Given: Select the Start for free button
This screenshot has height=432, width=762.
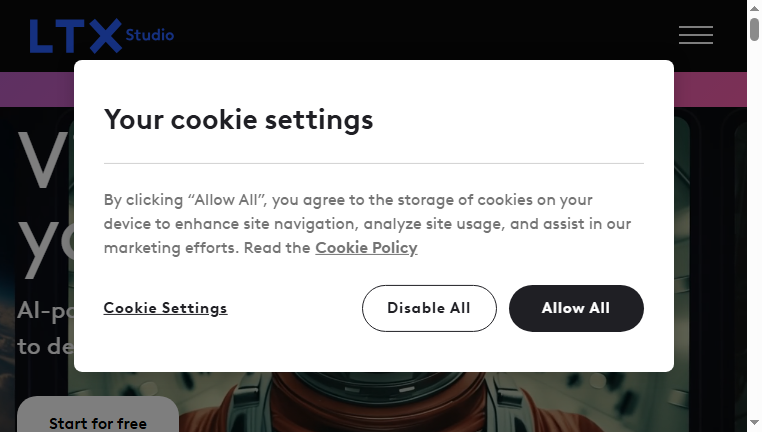Looking at the screenshot, I should coord(98,416).
